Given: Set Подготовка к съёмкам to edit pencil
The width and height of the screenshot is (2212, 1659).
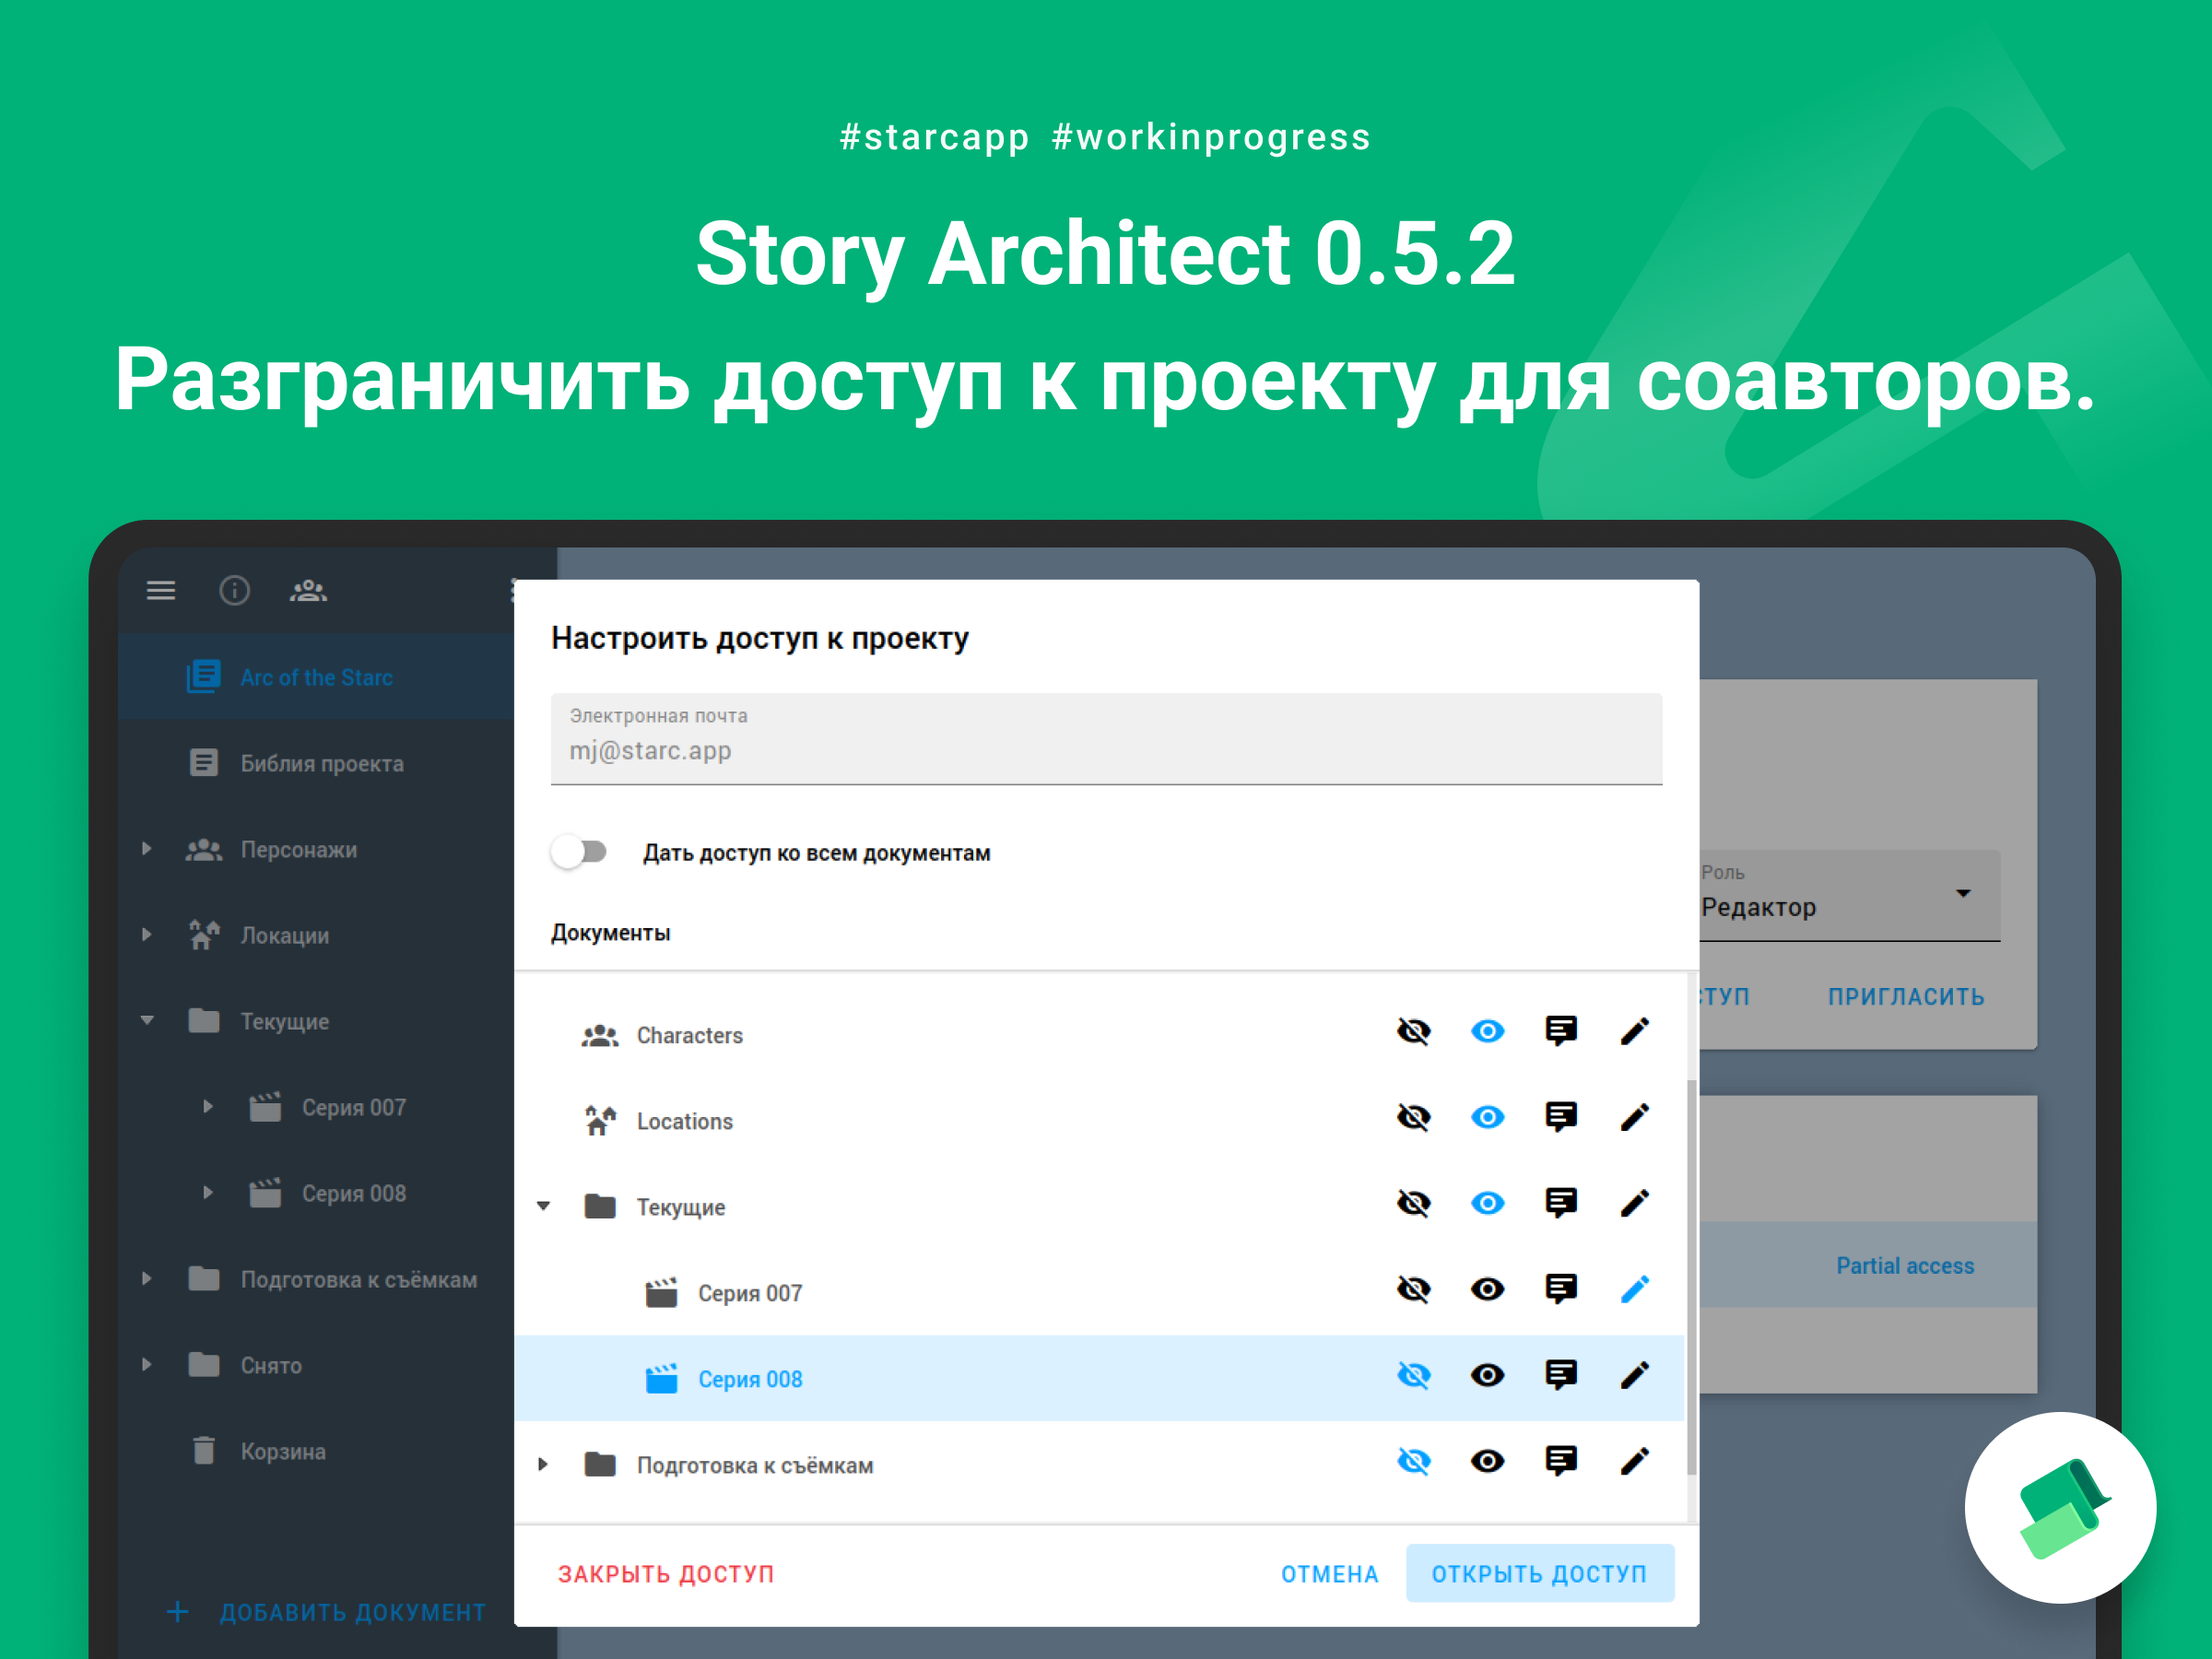Looking at the screenshot, I should coord(1634,1461).
